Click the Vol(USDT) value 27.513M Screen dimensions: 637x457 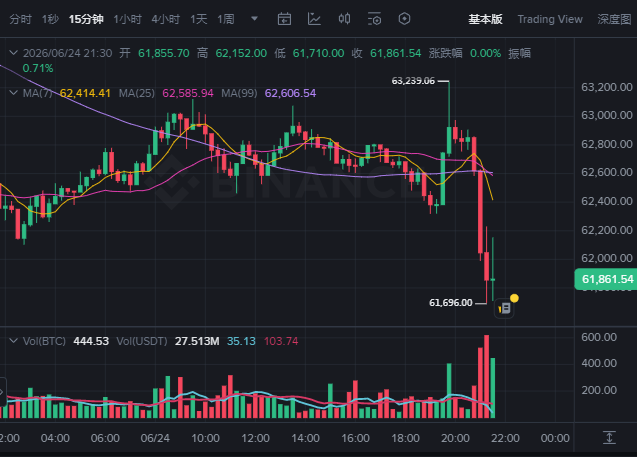click(197, 341)
